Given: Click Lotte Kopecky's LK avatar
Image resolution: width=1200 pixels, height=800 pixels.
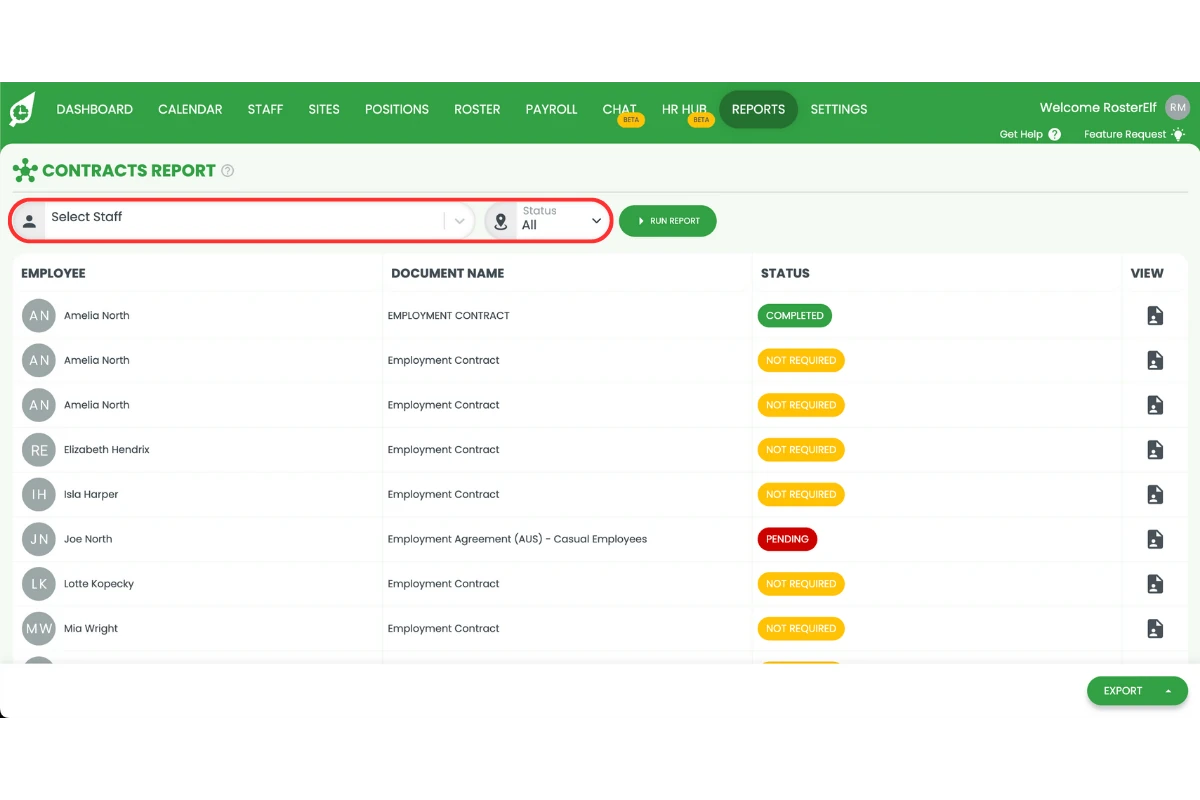Looking at the screenshot, I should pos(38,584).
